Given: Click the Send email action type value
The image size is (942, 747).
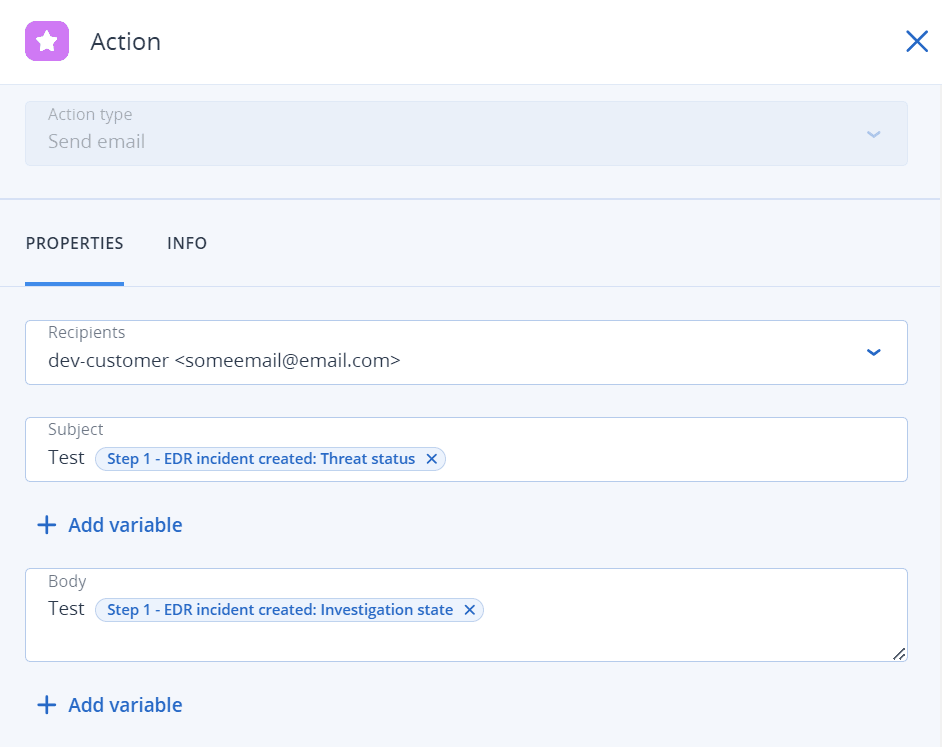Looking at the screenshot, I should tap(97, 142).
